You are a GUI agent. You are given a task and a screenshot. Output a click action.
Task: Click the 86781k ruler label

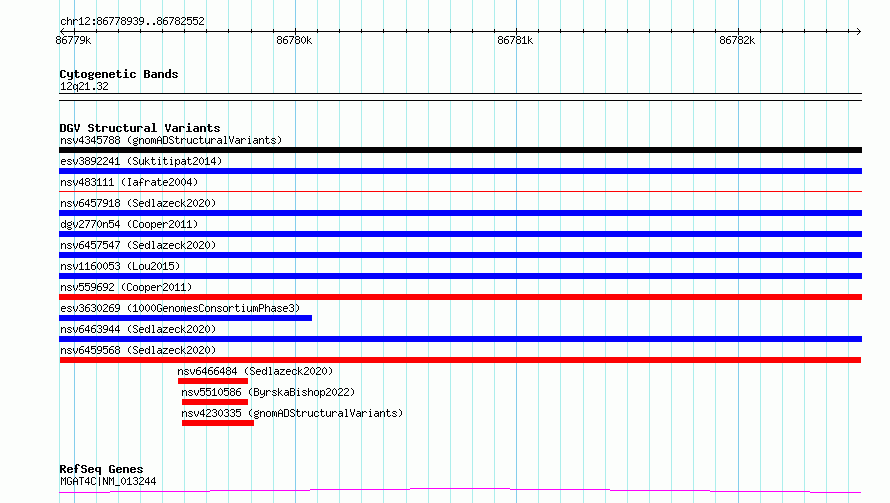515,40
